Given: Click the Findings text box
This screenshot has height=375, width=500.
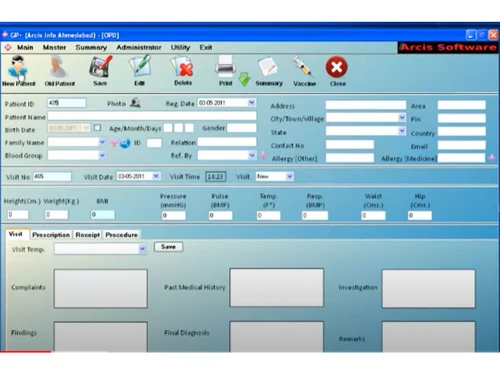Looking at the screenshot, I should tap(101, 337).
